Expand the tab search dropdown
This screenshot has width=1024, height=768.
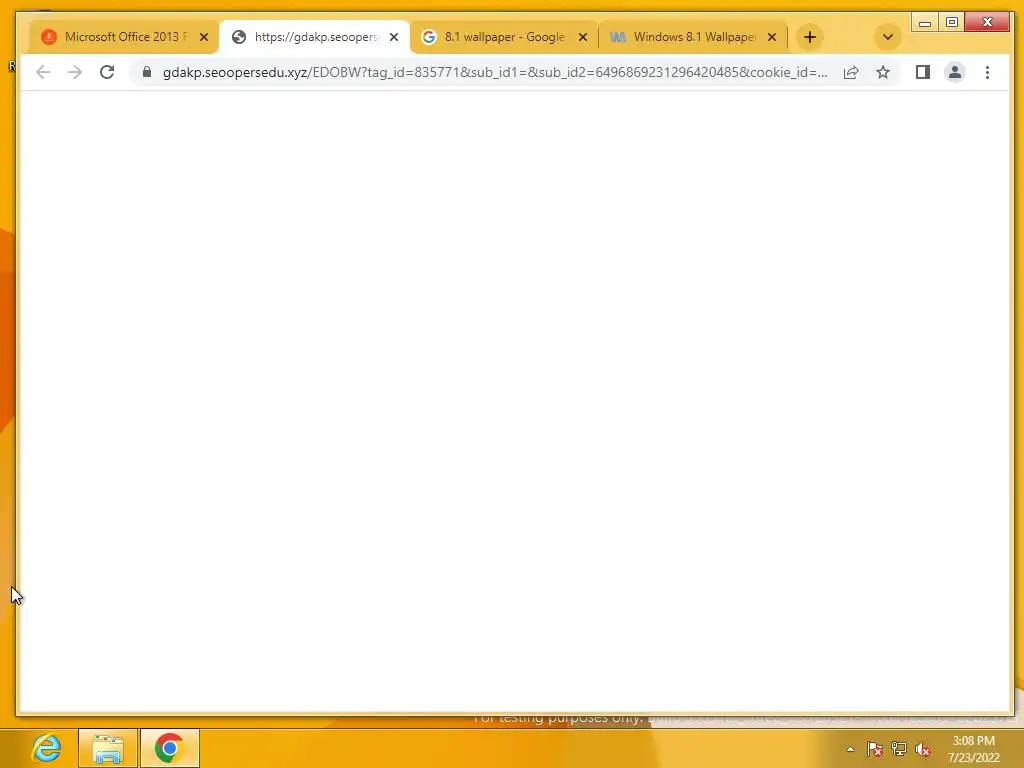888,37
